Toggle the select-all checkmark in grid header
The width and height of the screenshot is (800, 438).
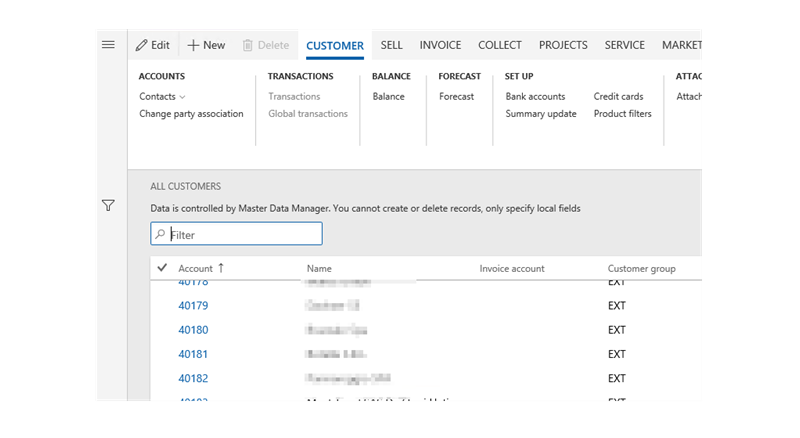tap(162, 268)
